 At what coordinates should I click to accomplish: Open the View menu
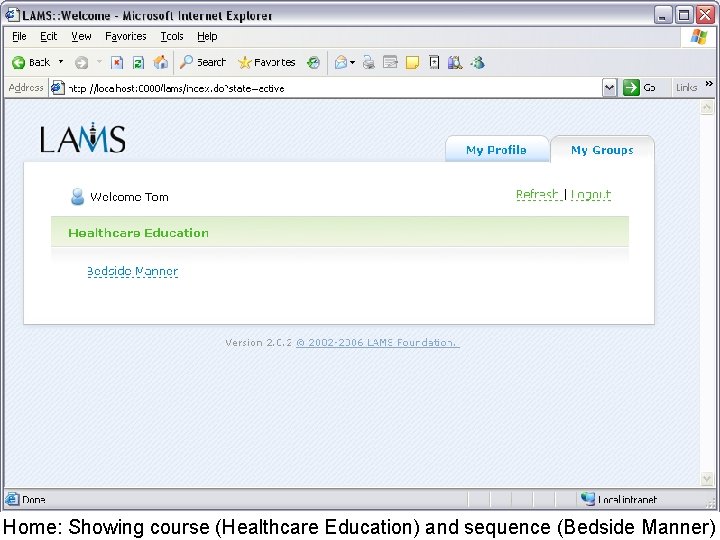(81, 36)
